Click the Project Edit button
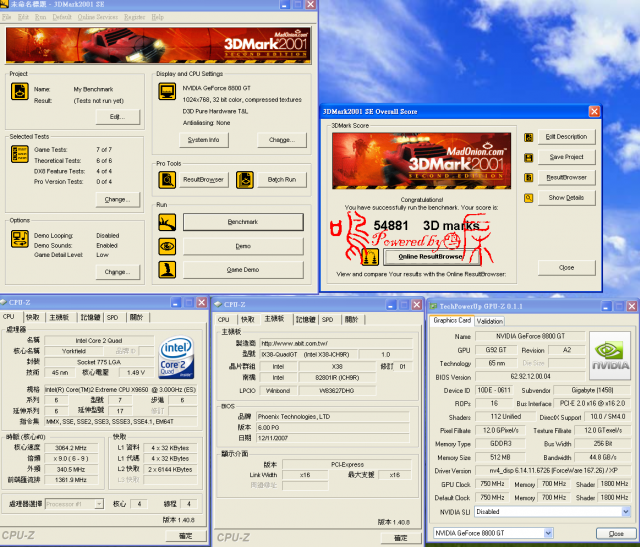This screenshot has width=640, height=547. pos(118,117)
